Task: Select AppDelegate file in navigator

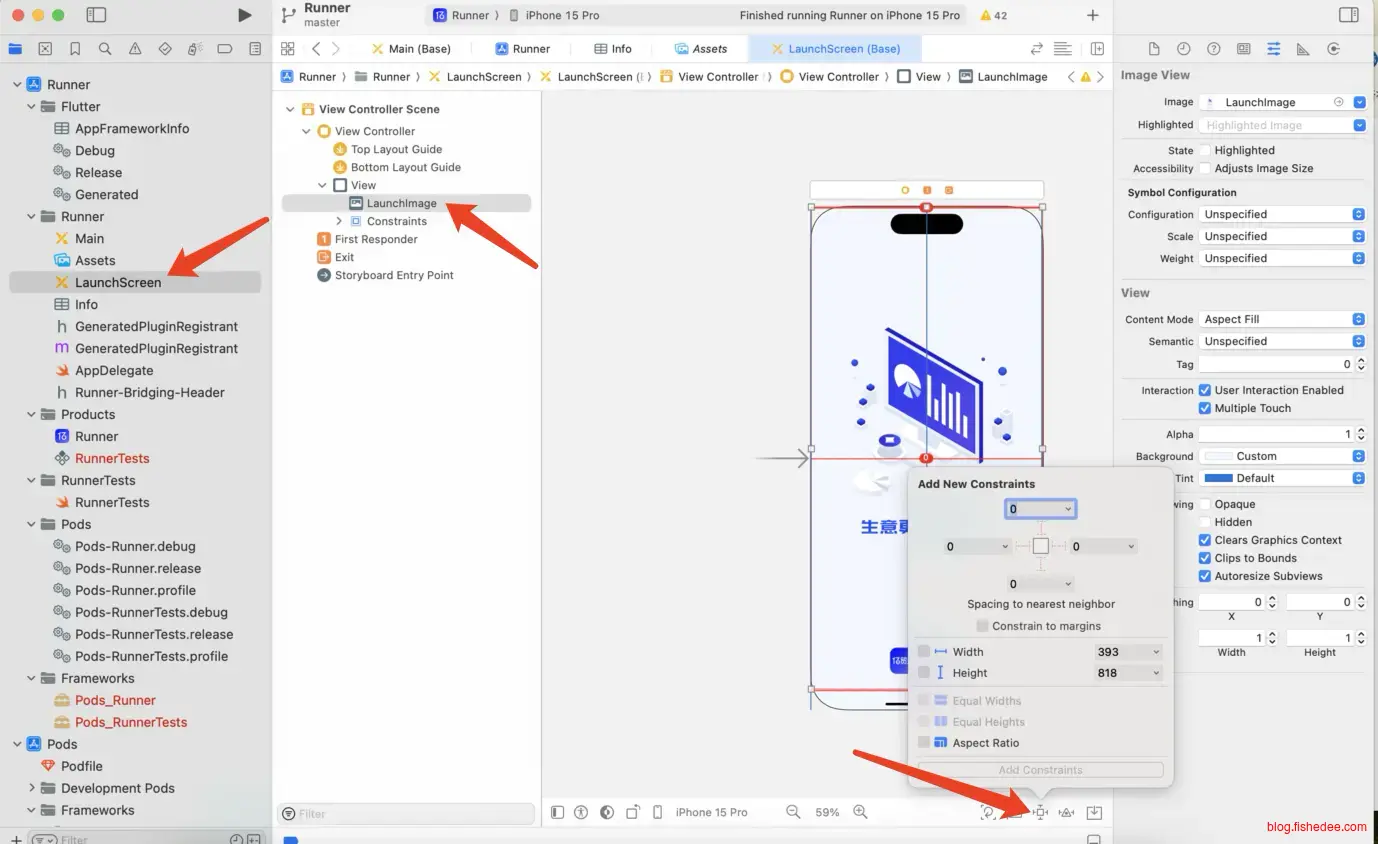Action: coord(114,370)
